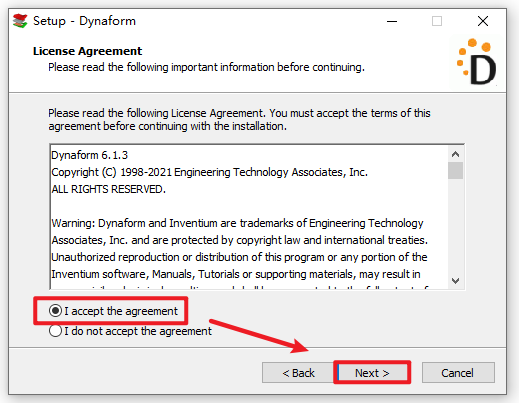Click the Dynaform 6.1.3 line in license text
Screen dimensions: 519x403
click(x=89, y=155)
